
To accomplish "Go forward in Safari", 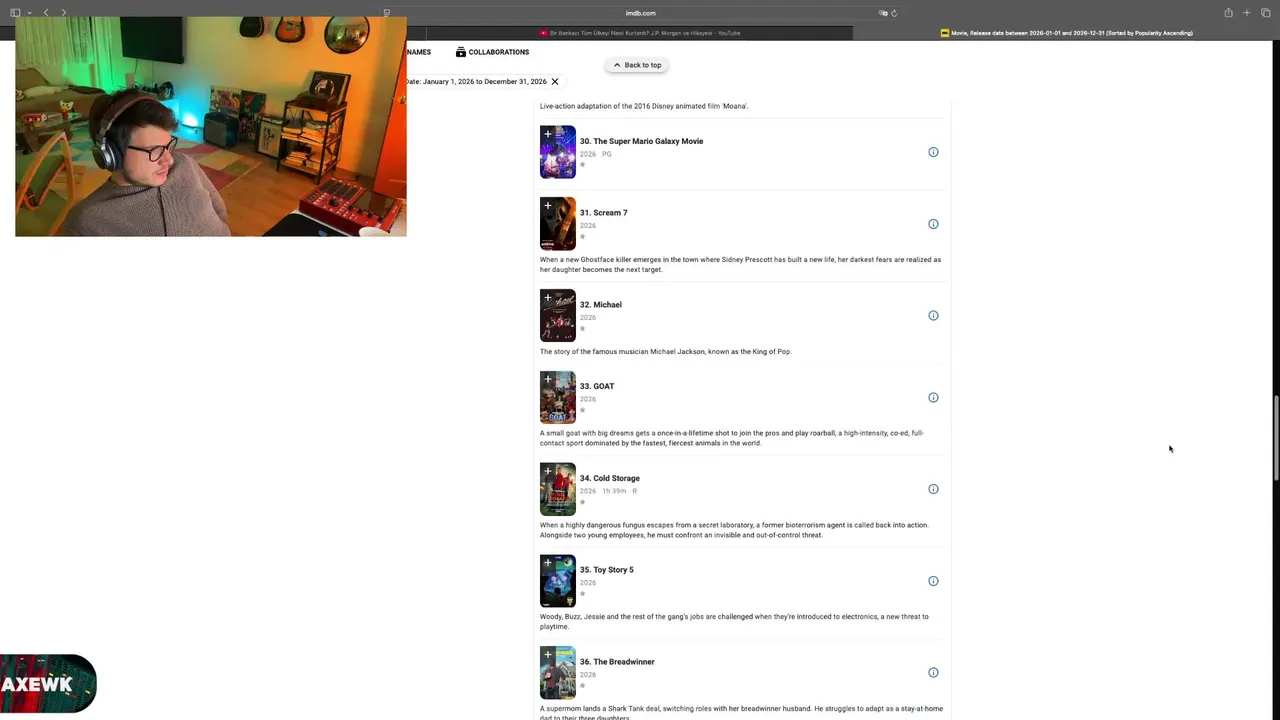I will (63, 13).
